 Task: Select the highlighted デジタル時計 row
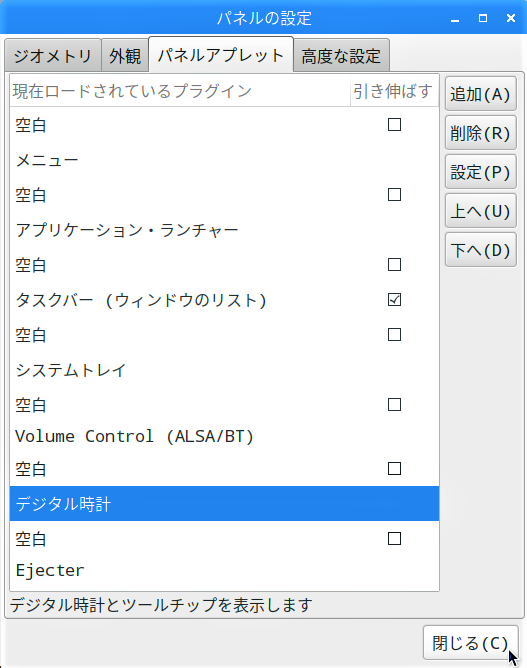pyautogui.click(x=225, y=504)
